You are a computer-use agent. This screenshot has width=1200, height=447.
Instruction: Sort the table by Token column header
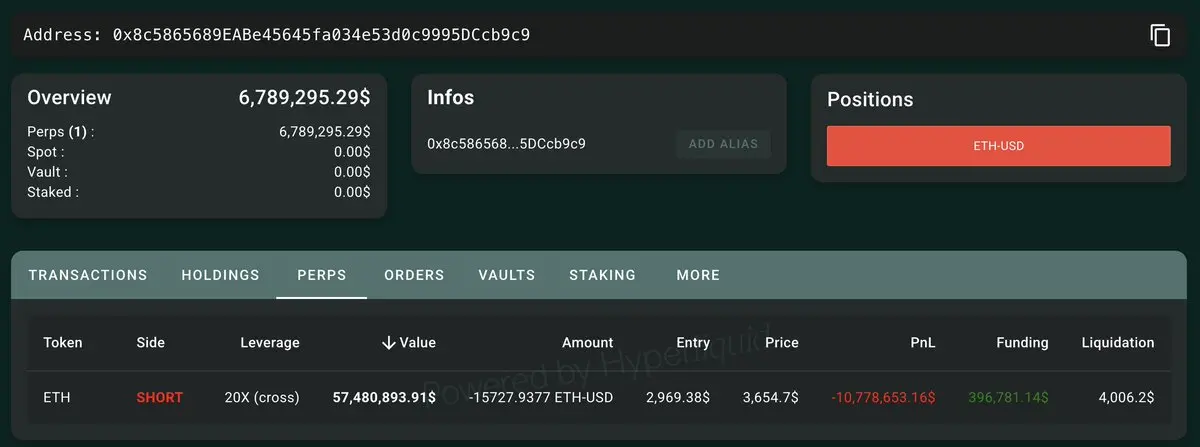(x=63, y=342)
